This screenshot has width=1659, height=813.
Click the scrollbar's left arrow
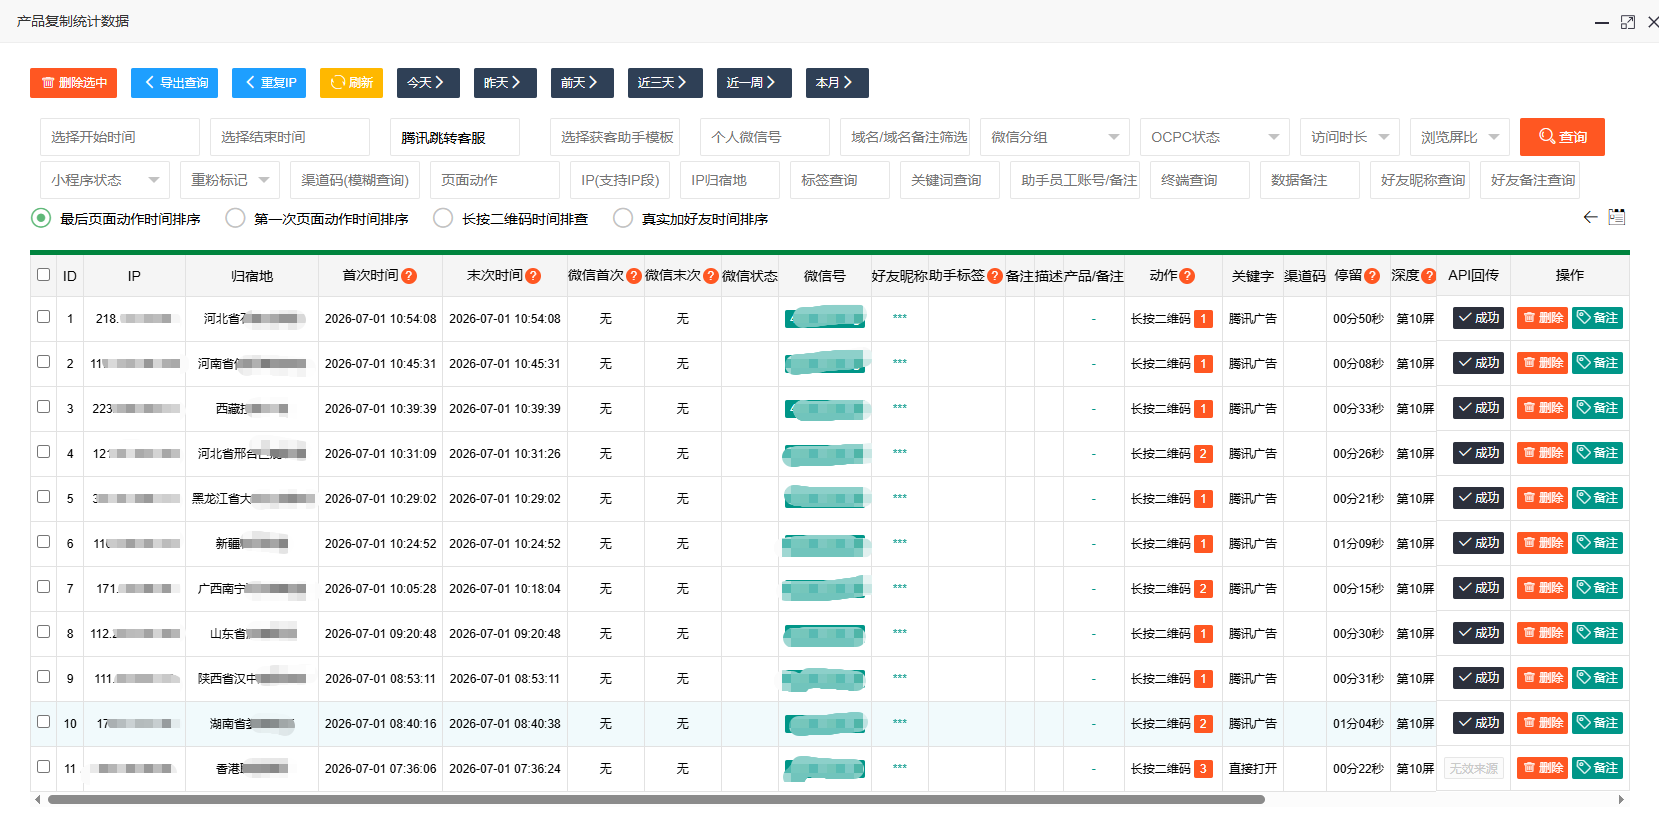click(38, 799)
